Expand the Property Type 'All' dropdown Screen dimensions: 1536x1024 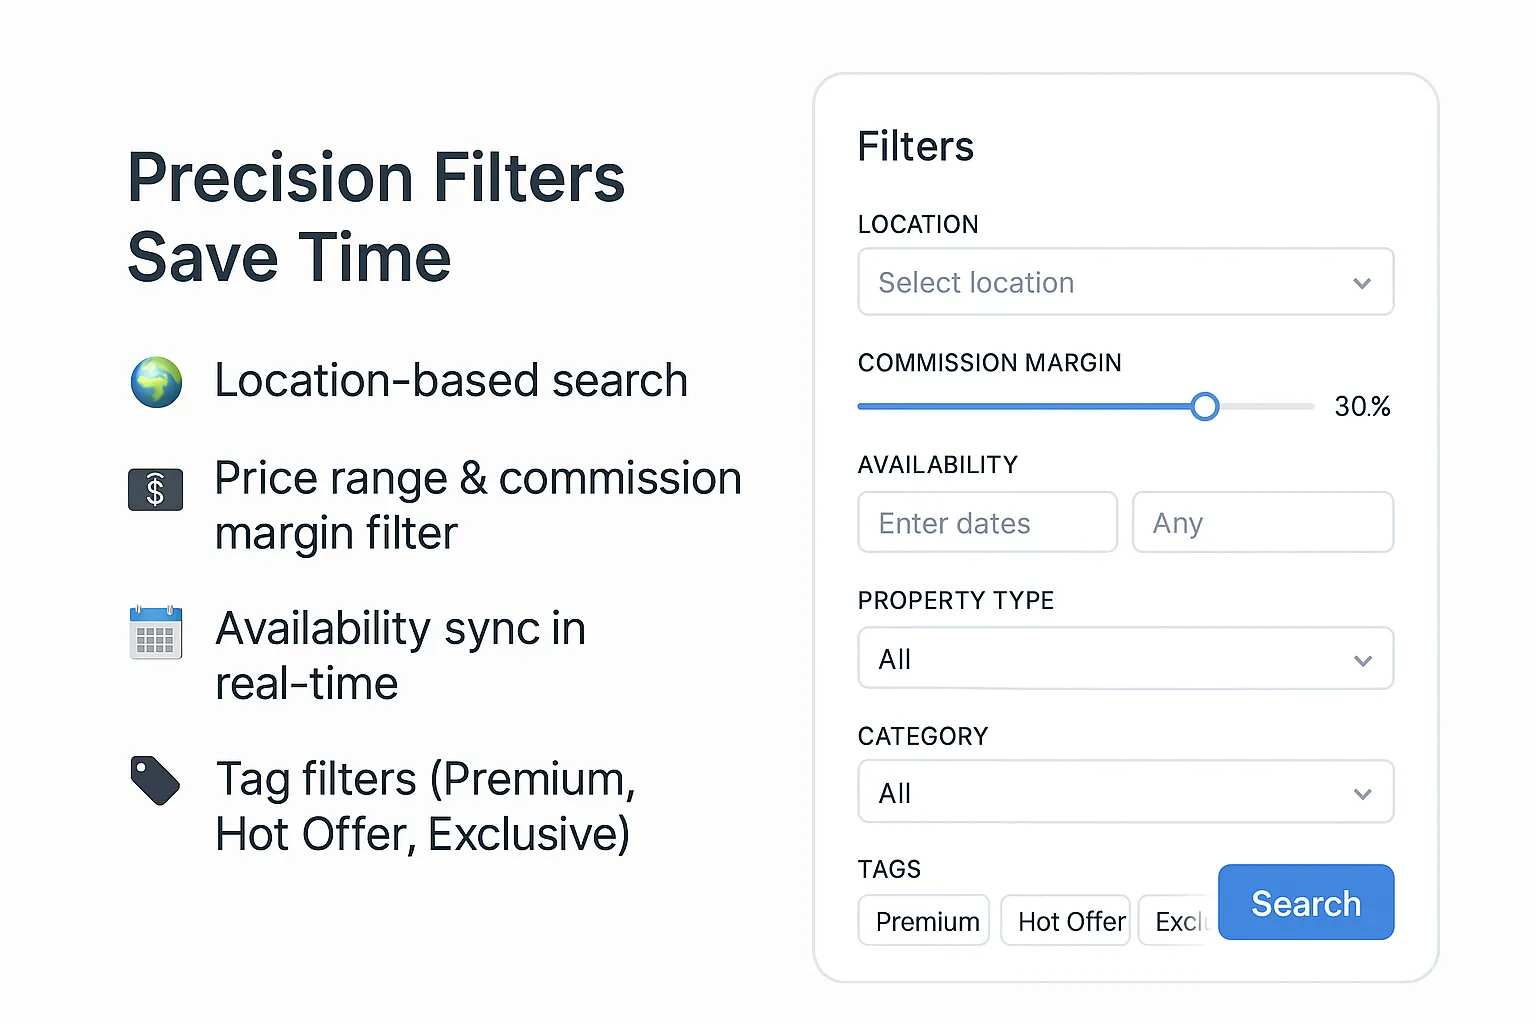click(x=1100, y=659)
